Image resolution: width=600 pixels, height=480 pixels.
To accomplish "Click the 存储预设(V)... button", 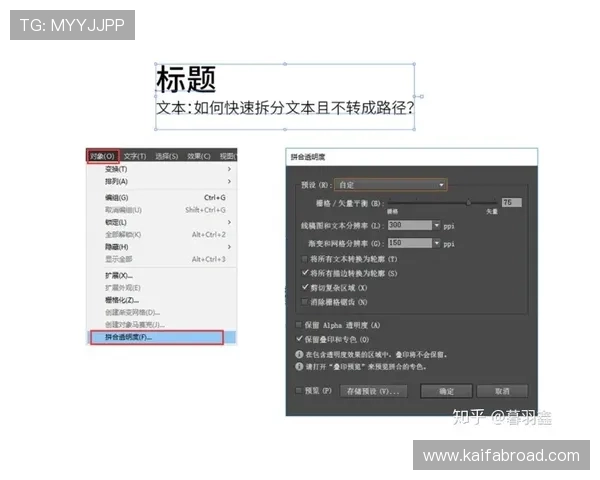I will coord(373,391).
